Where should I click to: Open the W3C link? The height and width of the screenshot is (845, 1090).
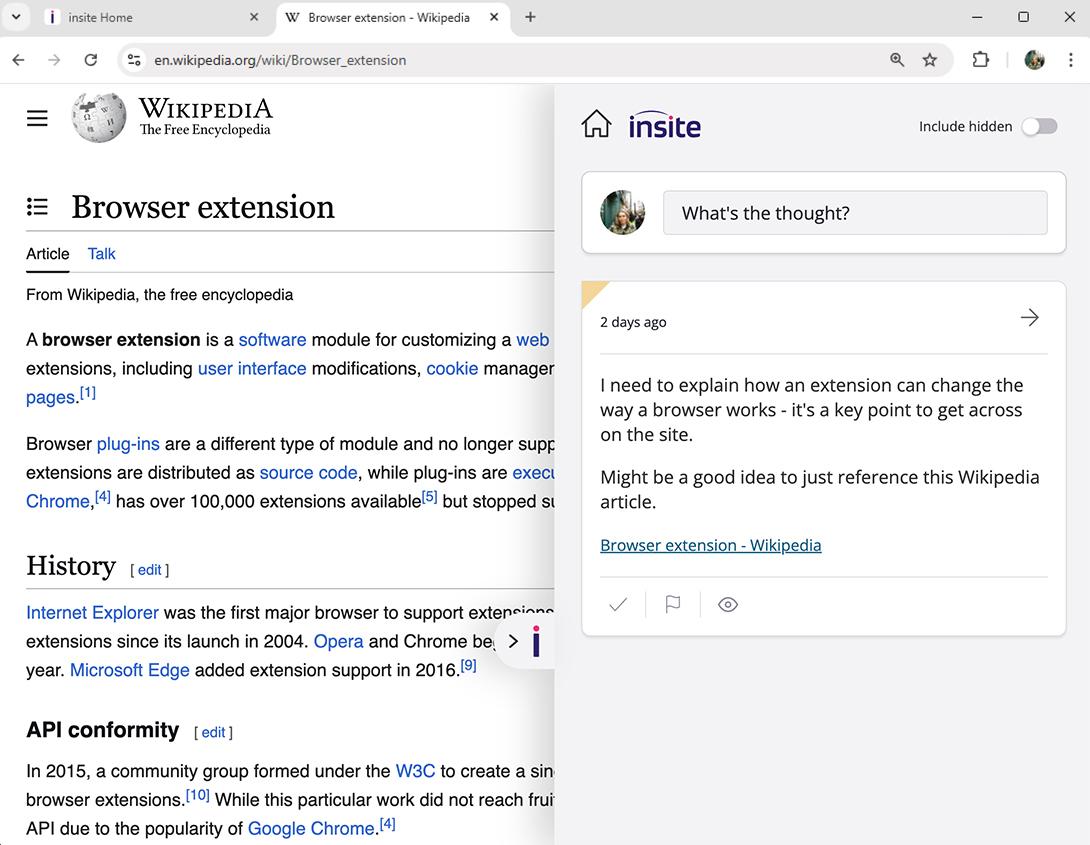click(415, 771)
